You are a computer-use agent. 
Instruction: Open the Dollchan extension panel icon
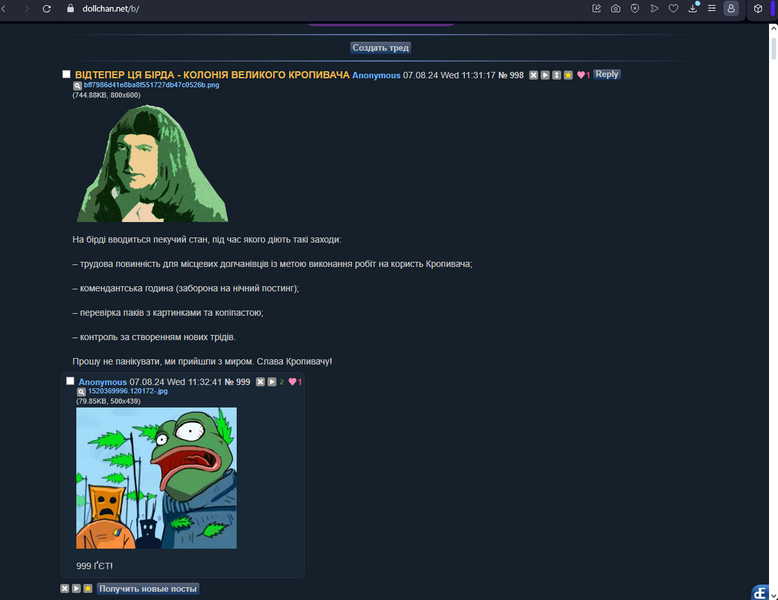pos(760,593)
